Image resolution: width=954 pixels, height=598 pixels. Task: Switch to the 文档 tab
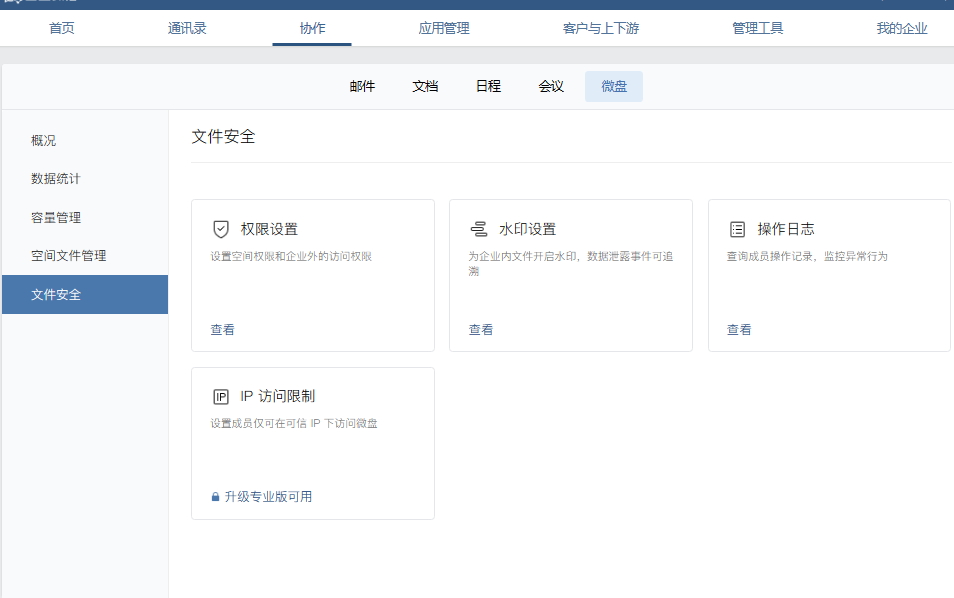[x=425, y=86]
